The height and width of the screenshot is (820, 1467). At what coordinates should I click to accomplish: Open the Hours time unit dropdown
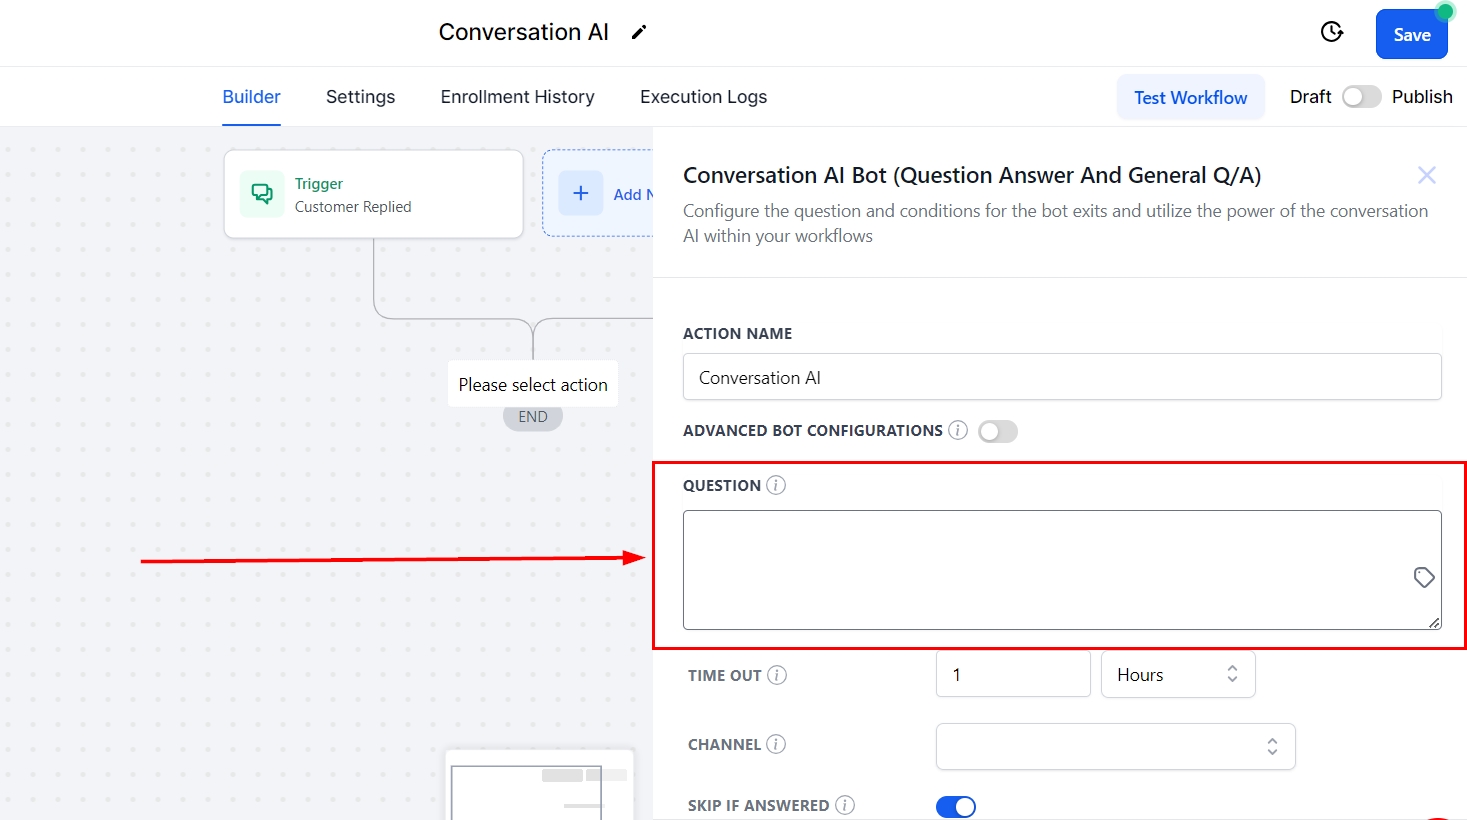[x=1177, y=675]
